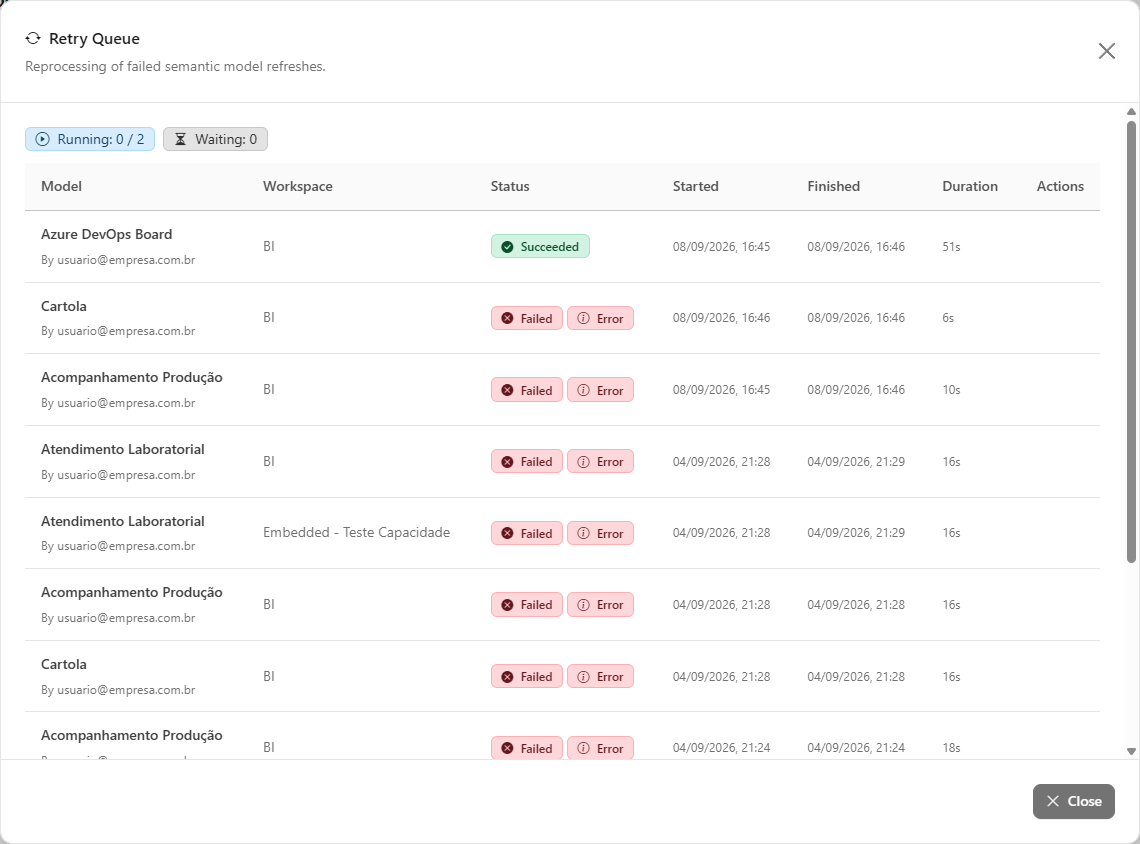Click the Workspace column header

pos(297,186)
